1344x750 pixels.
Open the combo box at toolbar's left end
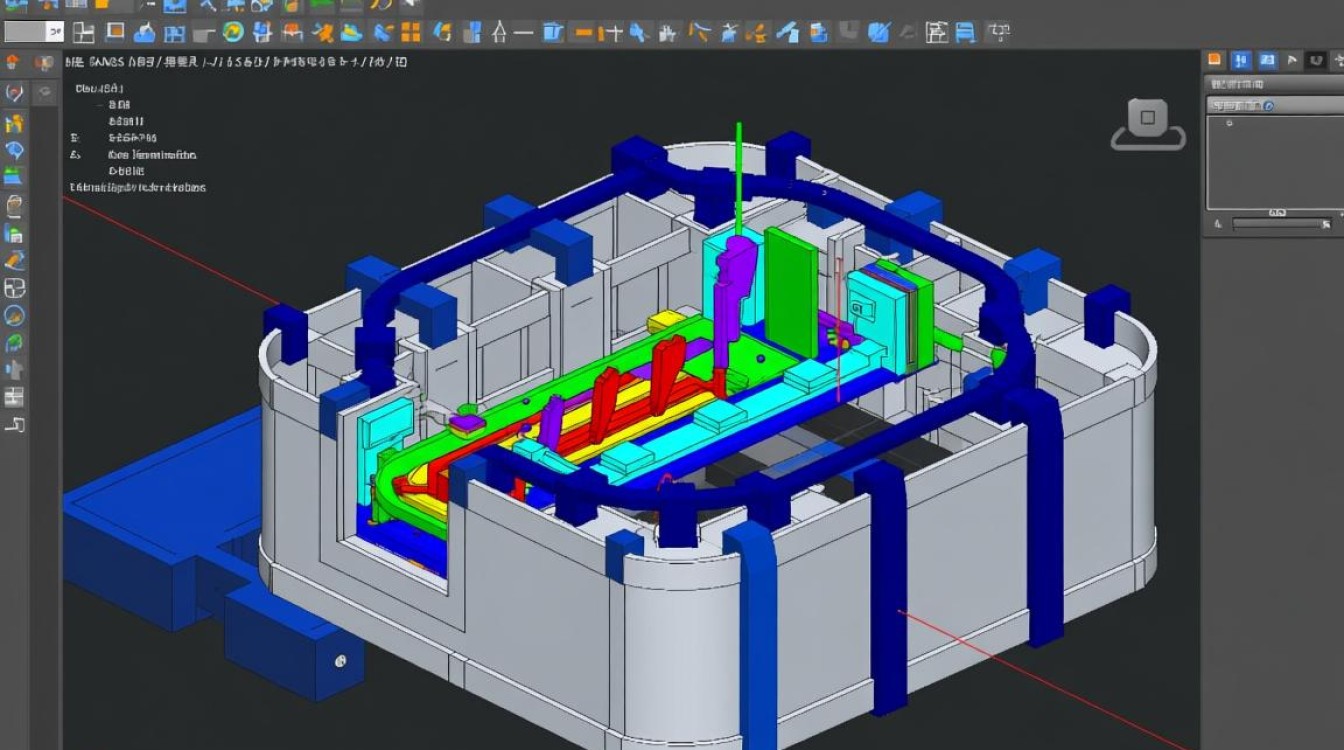pos(32,32)
